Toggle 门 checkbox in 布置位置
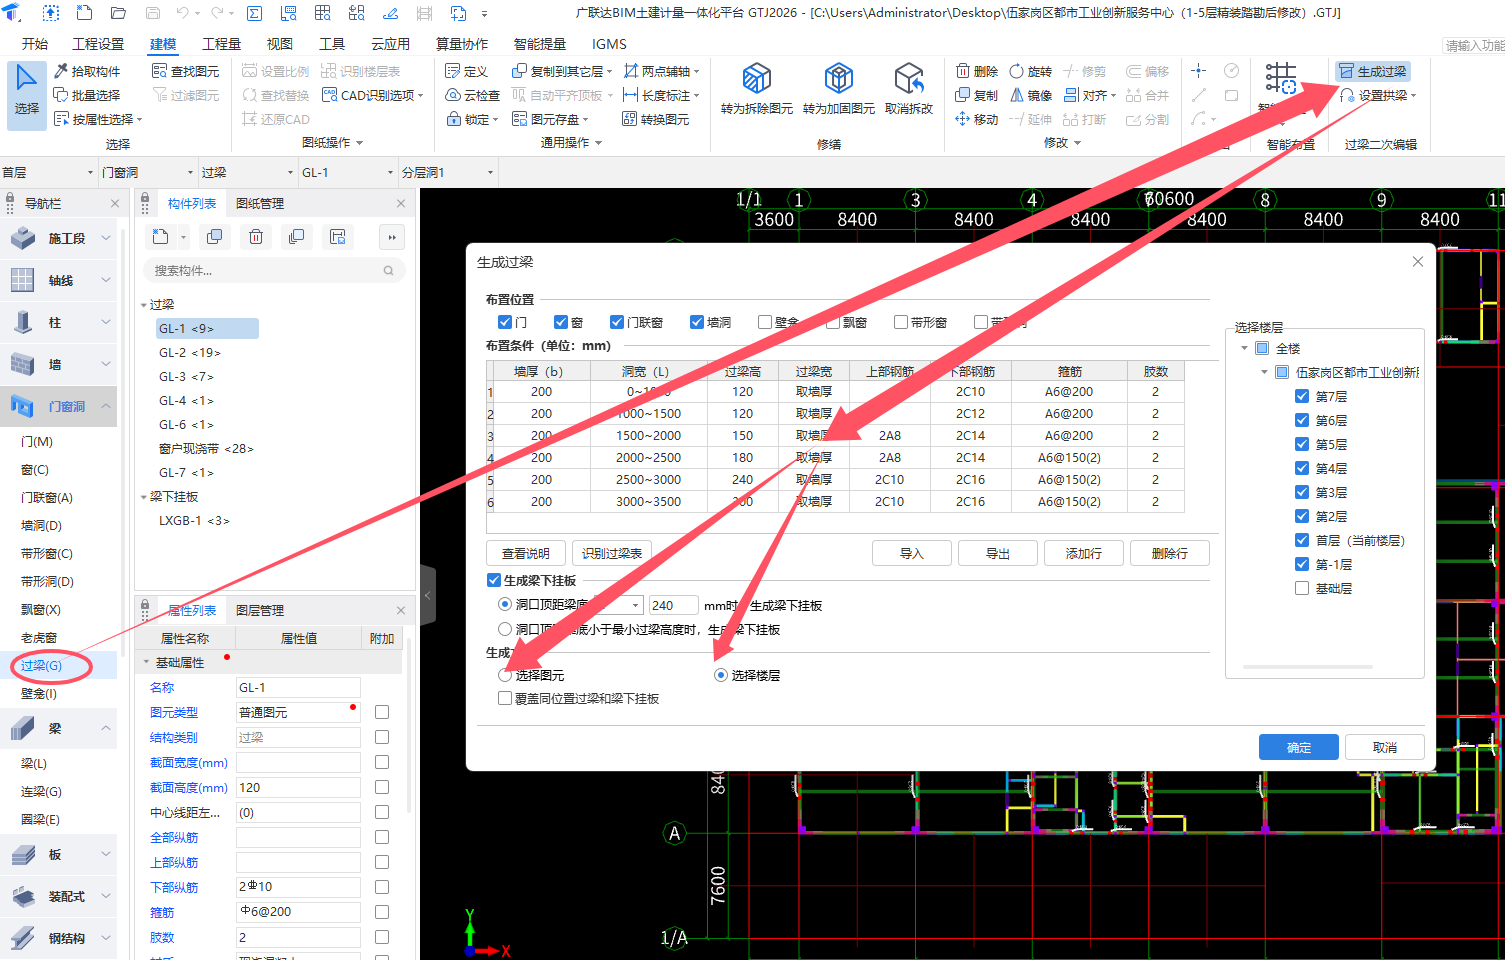1505x960 pixels. pos(505,322)
